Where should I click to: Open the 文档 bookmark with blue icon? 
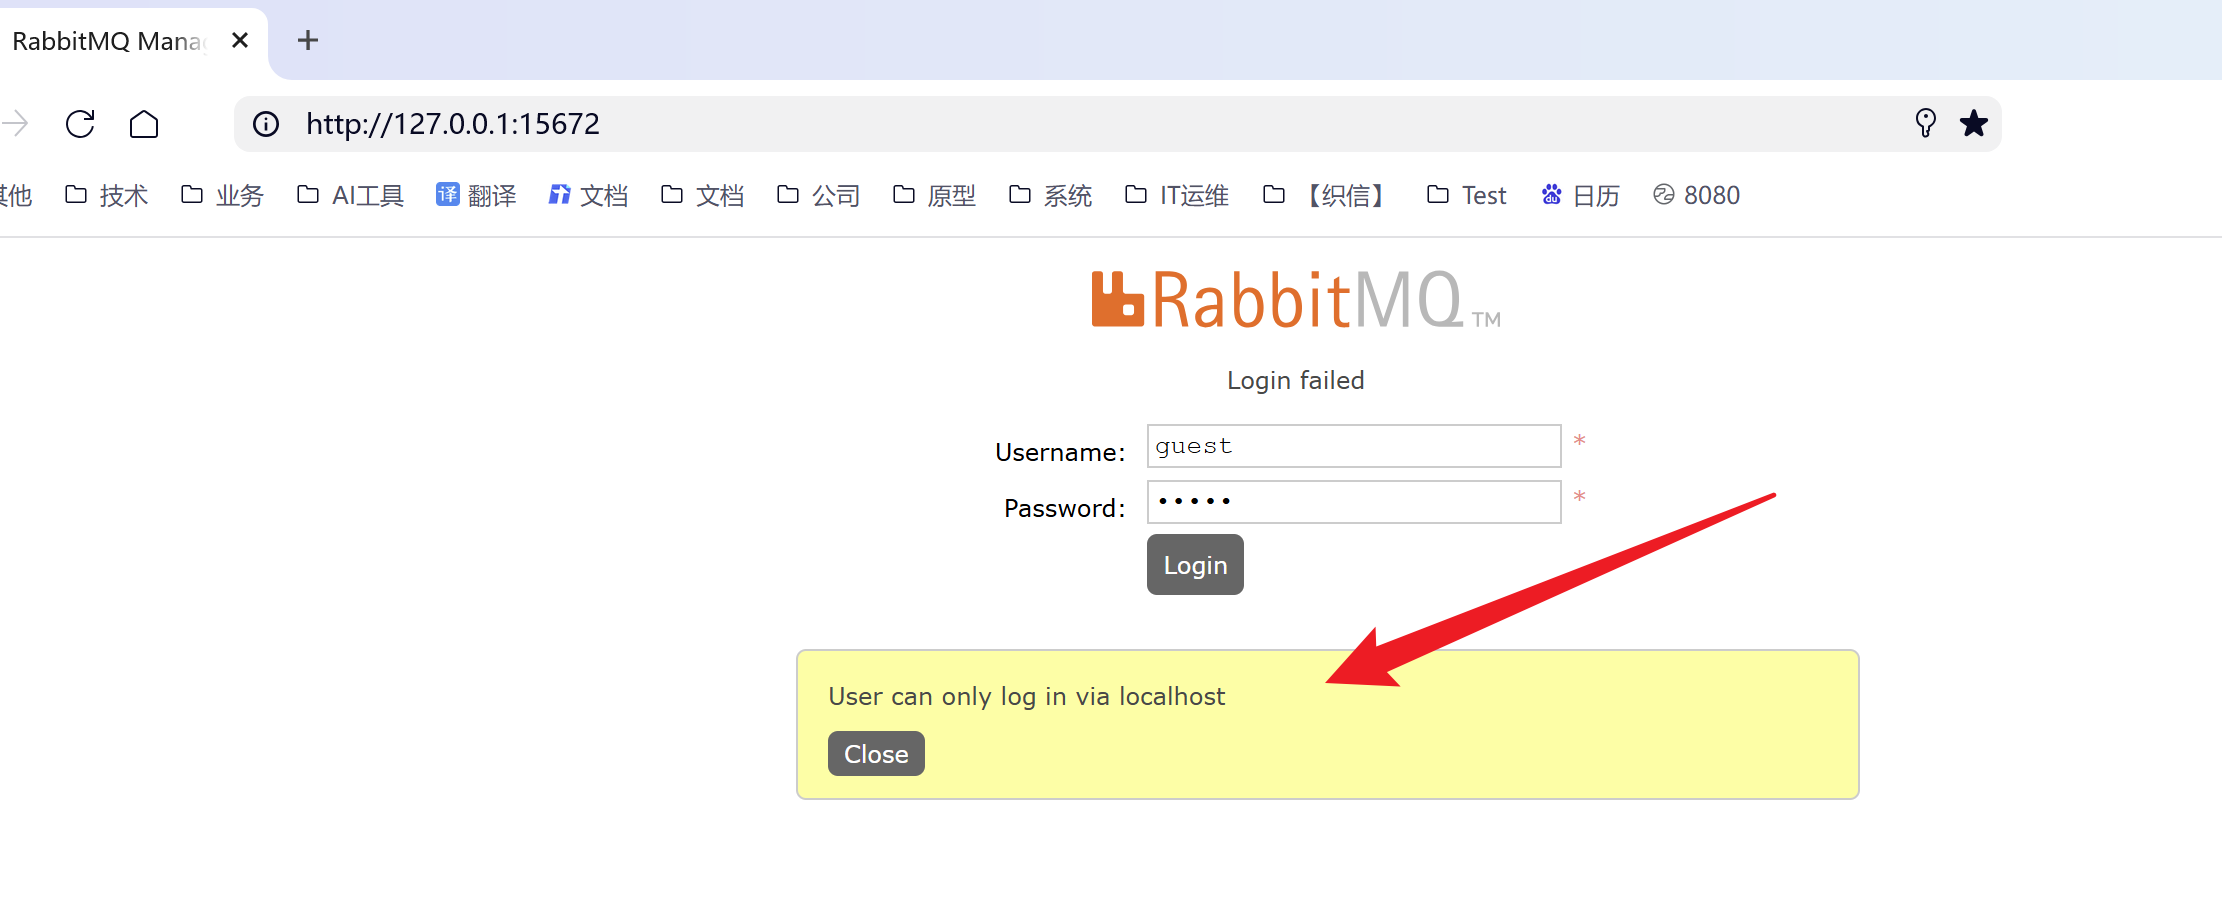(x=588, y=195)
